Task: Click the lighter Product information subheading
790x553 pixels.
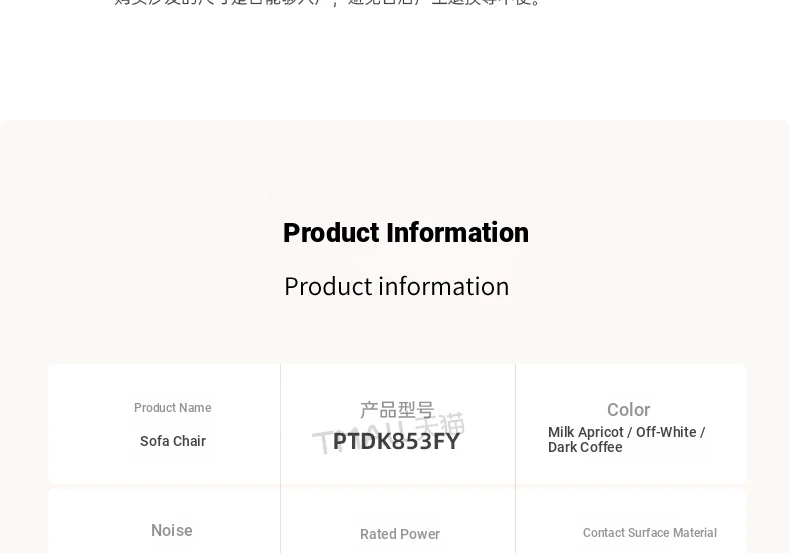Action: 397,287
